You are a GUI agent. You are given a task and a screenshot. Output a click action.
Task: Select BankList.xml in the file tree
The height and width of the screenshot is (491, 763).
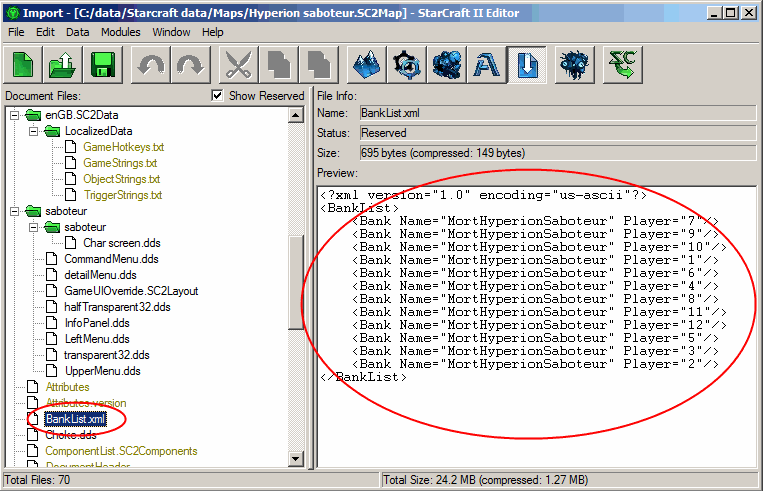75,419
